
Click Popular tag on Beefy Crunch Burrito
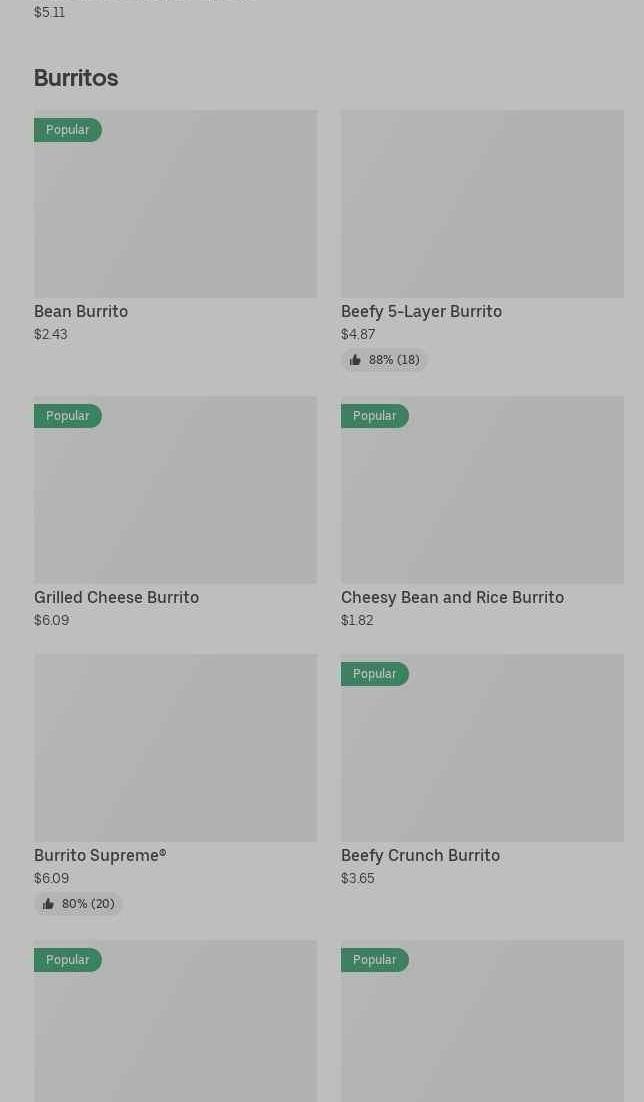pos(374,674)
